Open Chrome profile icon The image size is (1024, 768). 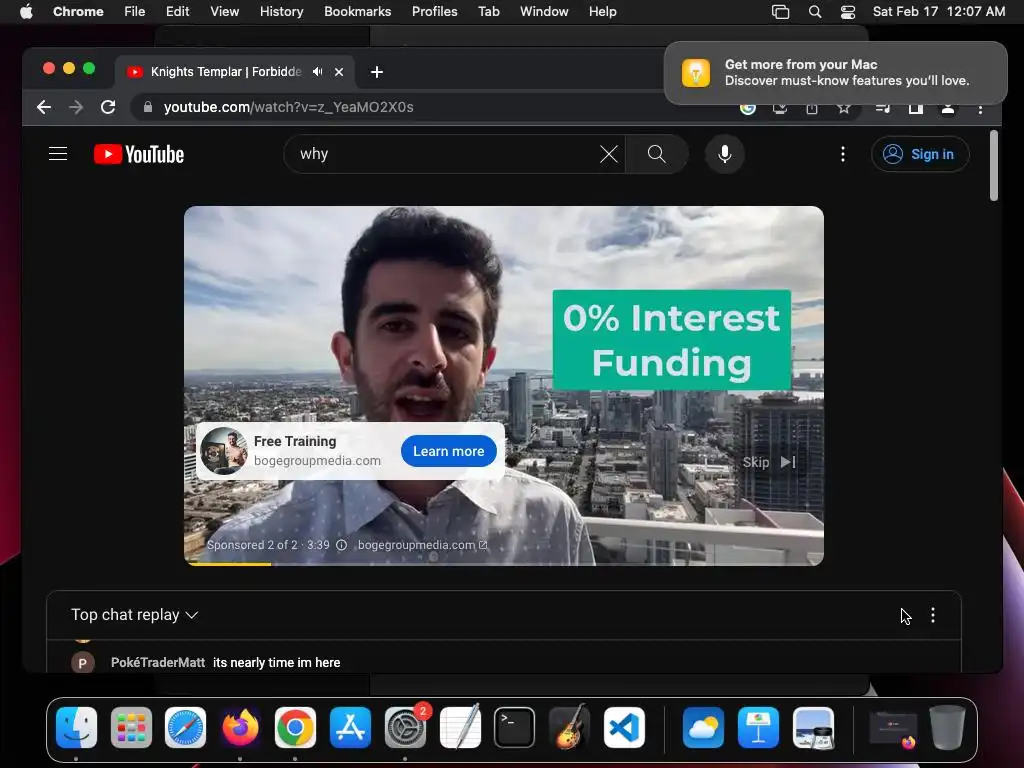[948, 108]
